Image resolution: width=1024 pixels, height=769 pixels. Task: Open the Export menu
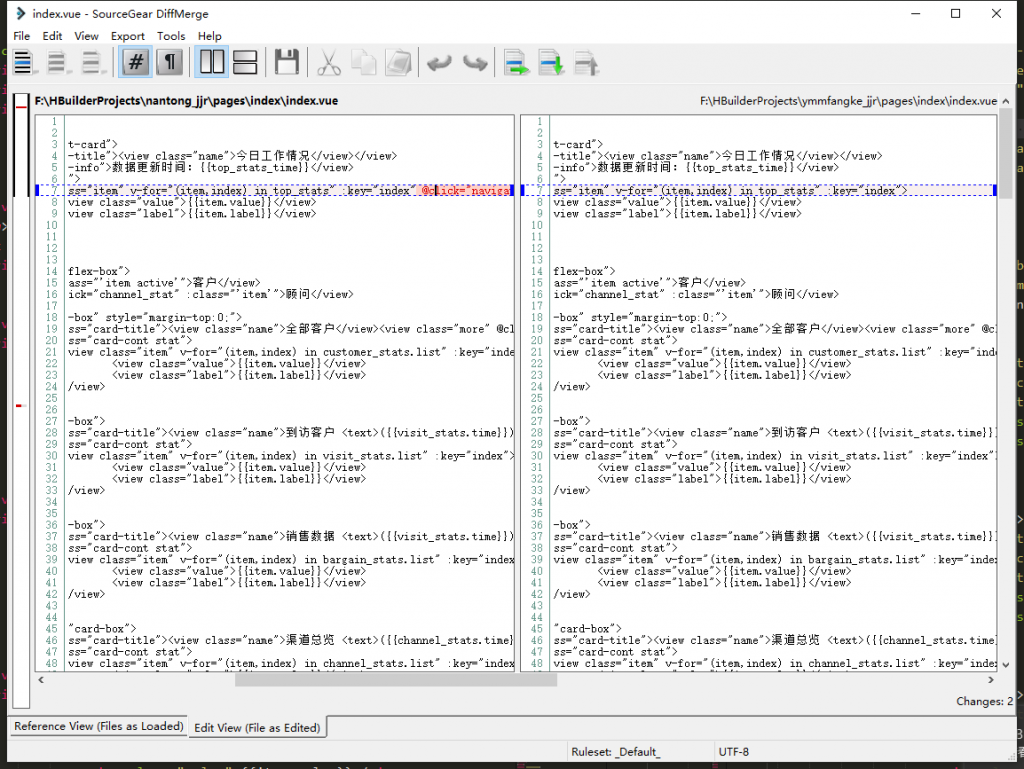click(x=127, y=36)
